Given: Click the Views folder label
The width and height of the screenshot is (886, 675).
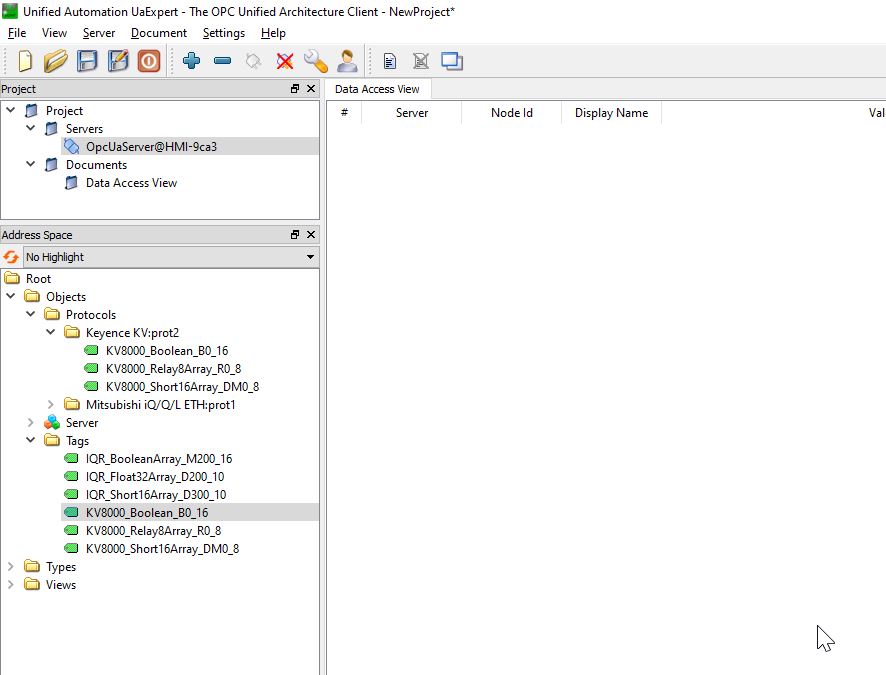Looking at the screenshot, I should coord(61,585).
